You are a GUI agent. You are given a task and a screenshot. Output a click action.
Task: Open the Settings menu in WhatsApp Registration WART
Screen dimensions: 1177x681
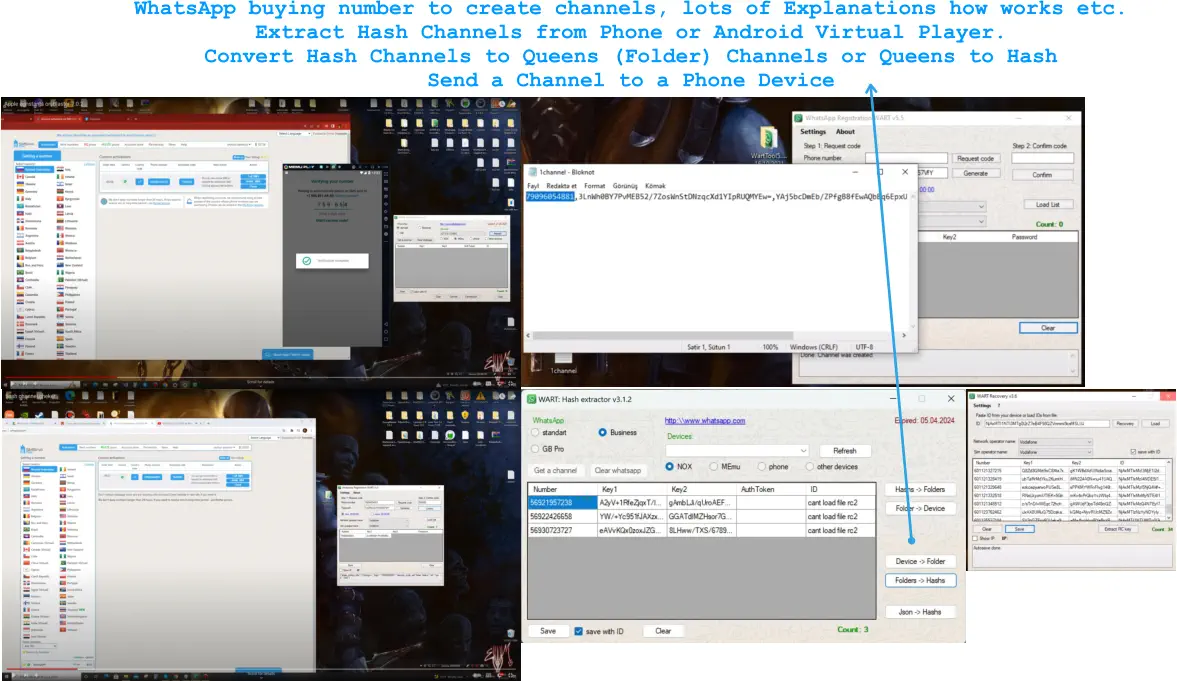[813, 131]
